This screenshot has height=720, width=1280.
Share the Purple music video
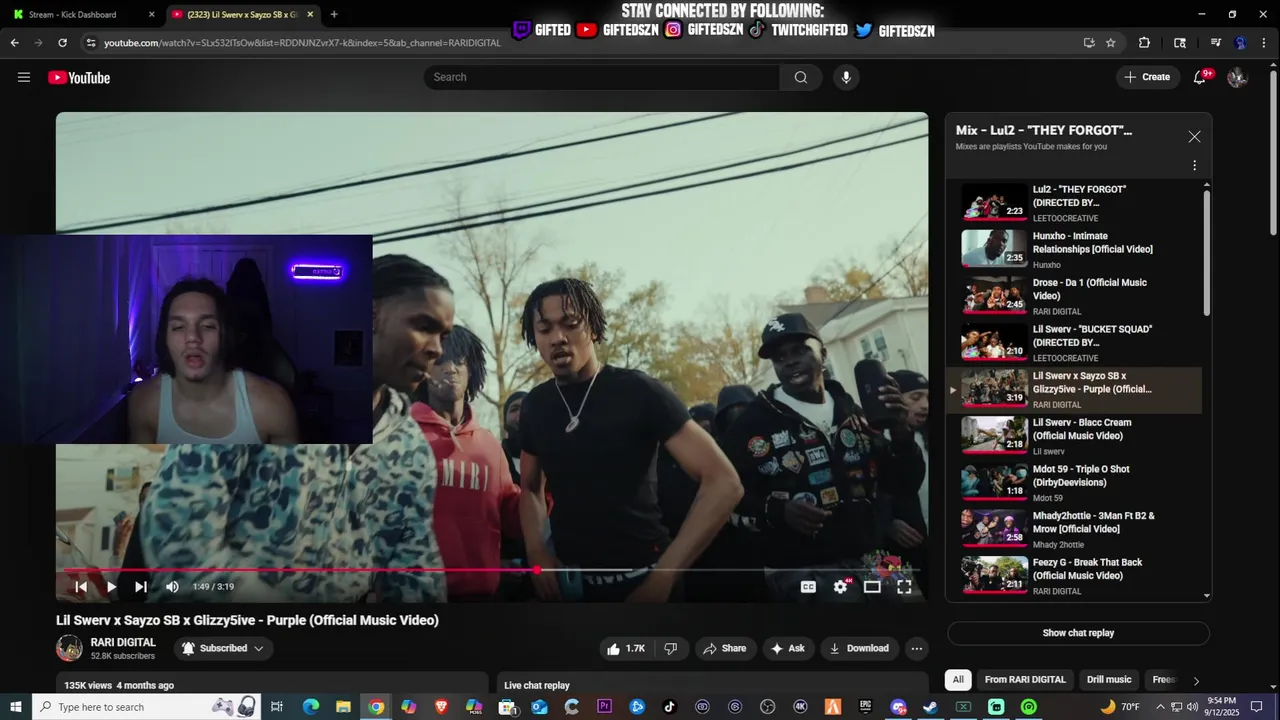[724, 648]
